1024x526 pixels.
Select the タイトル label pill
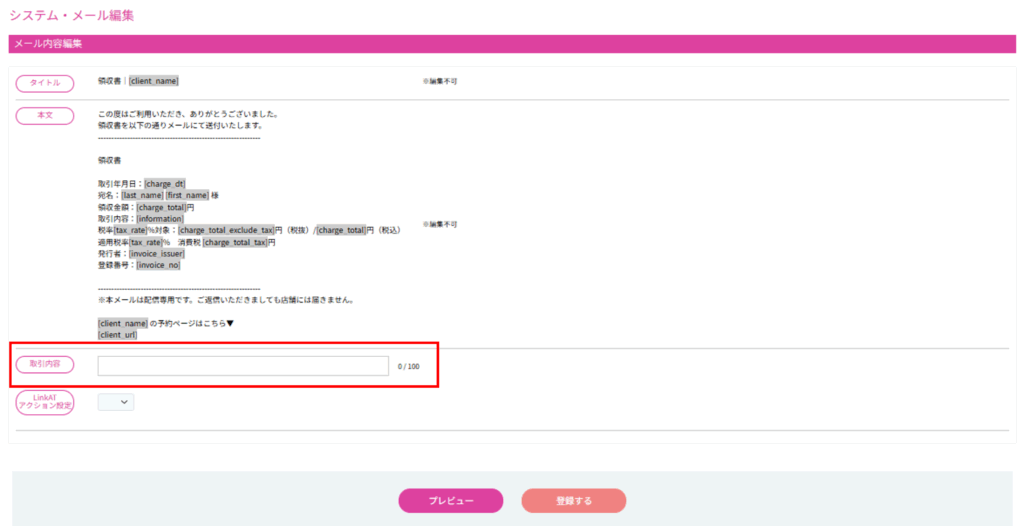point(45,83)
